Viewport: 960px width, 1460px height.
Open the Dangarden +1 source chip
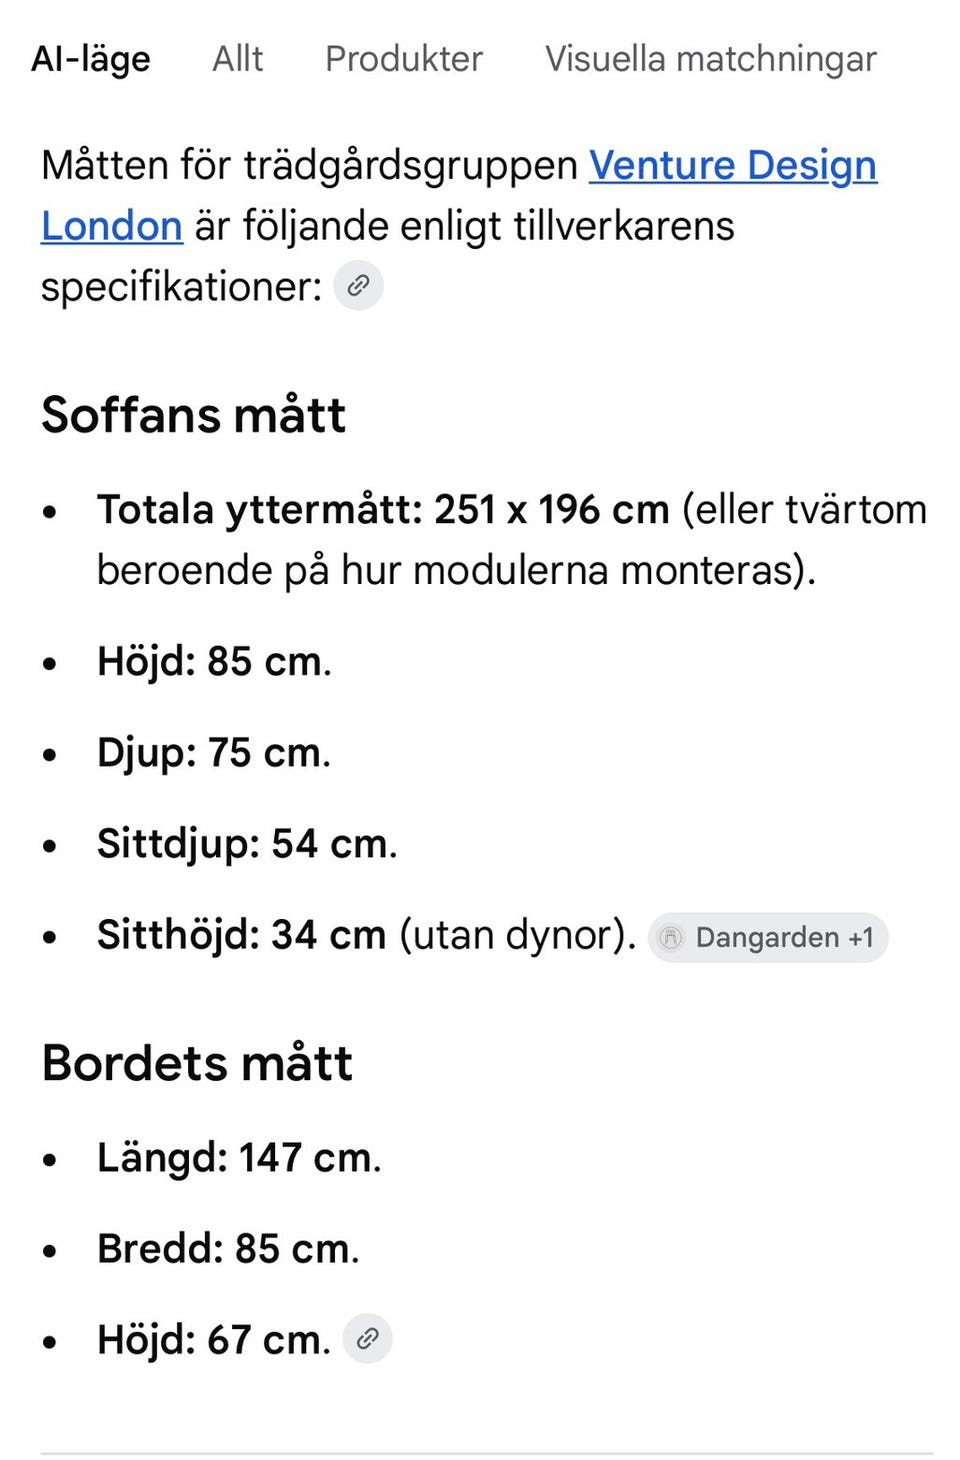tap(768, 937)
